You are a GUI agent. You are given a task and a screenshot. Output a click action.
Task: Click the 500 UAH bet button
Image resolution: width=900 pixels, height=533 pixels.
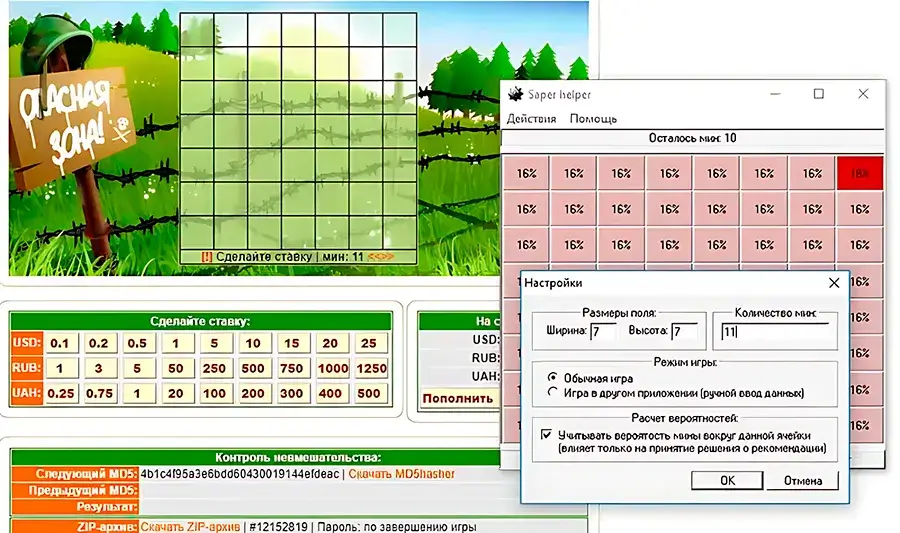368,394
